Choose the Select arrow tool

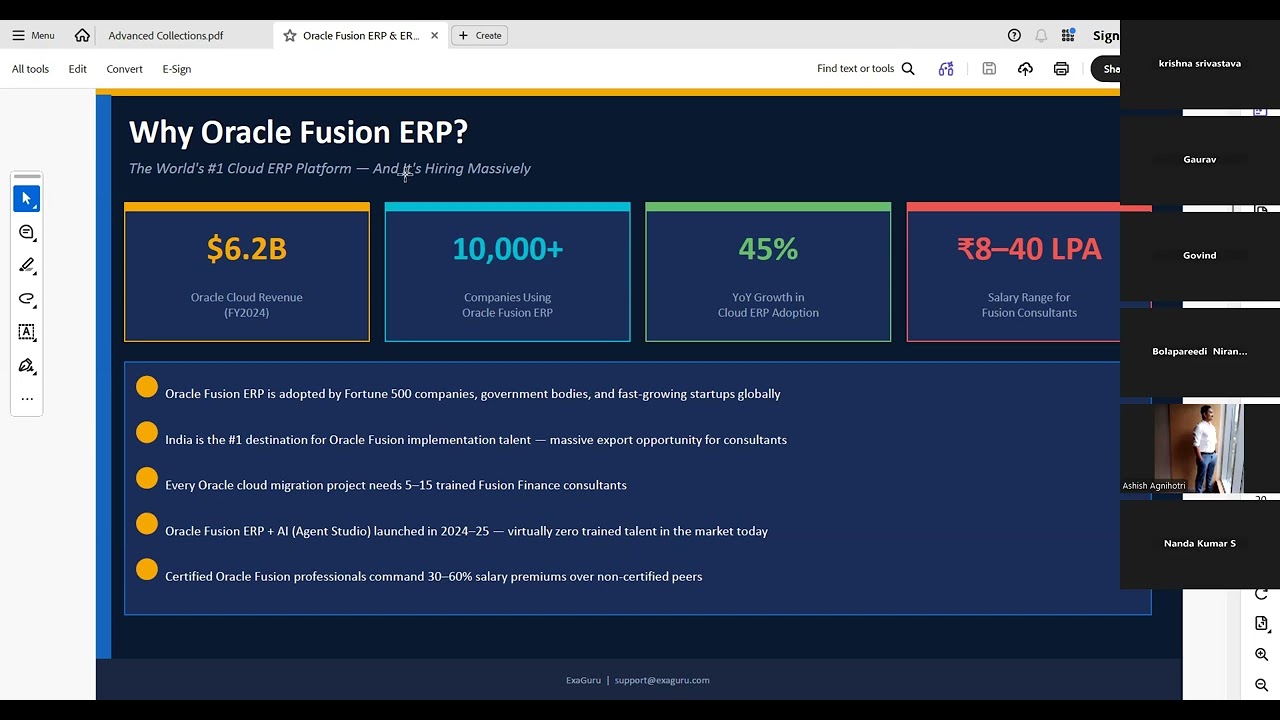[27, 199]
